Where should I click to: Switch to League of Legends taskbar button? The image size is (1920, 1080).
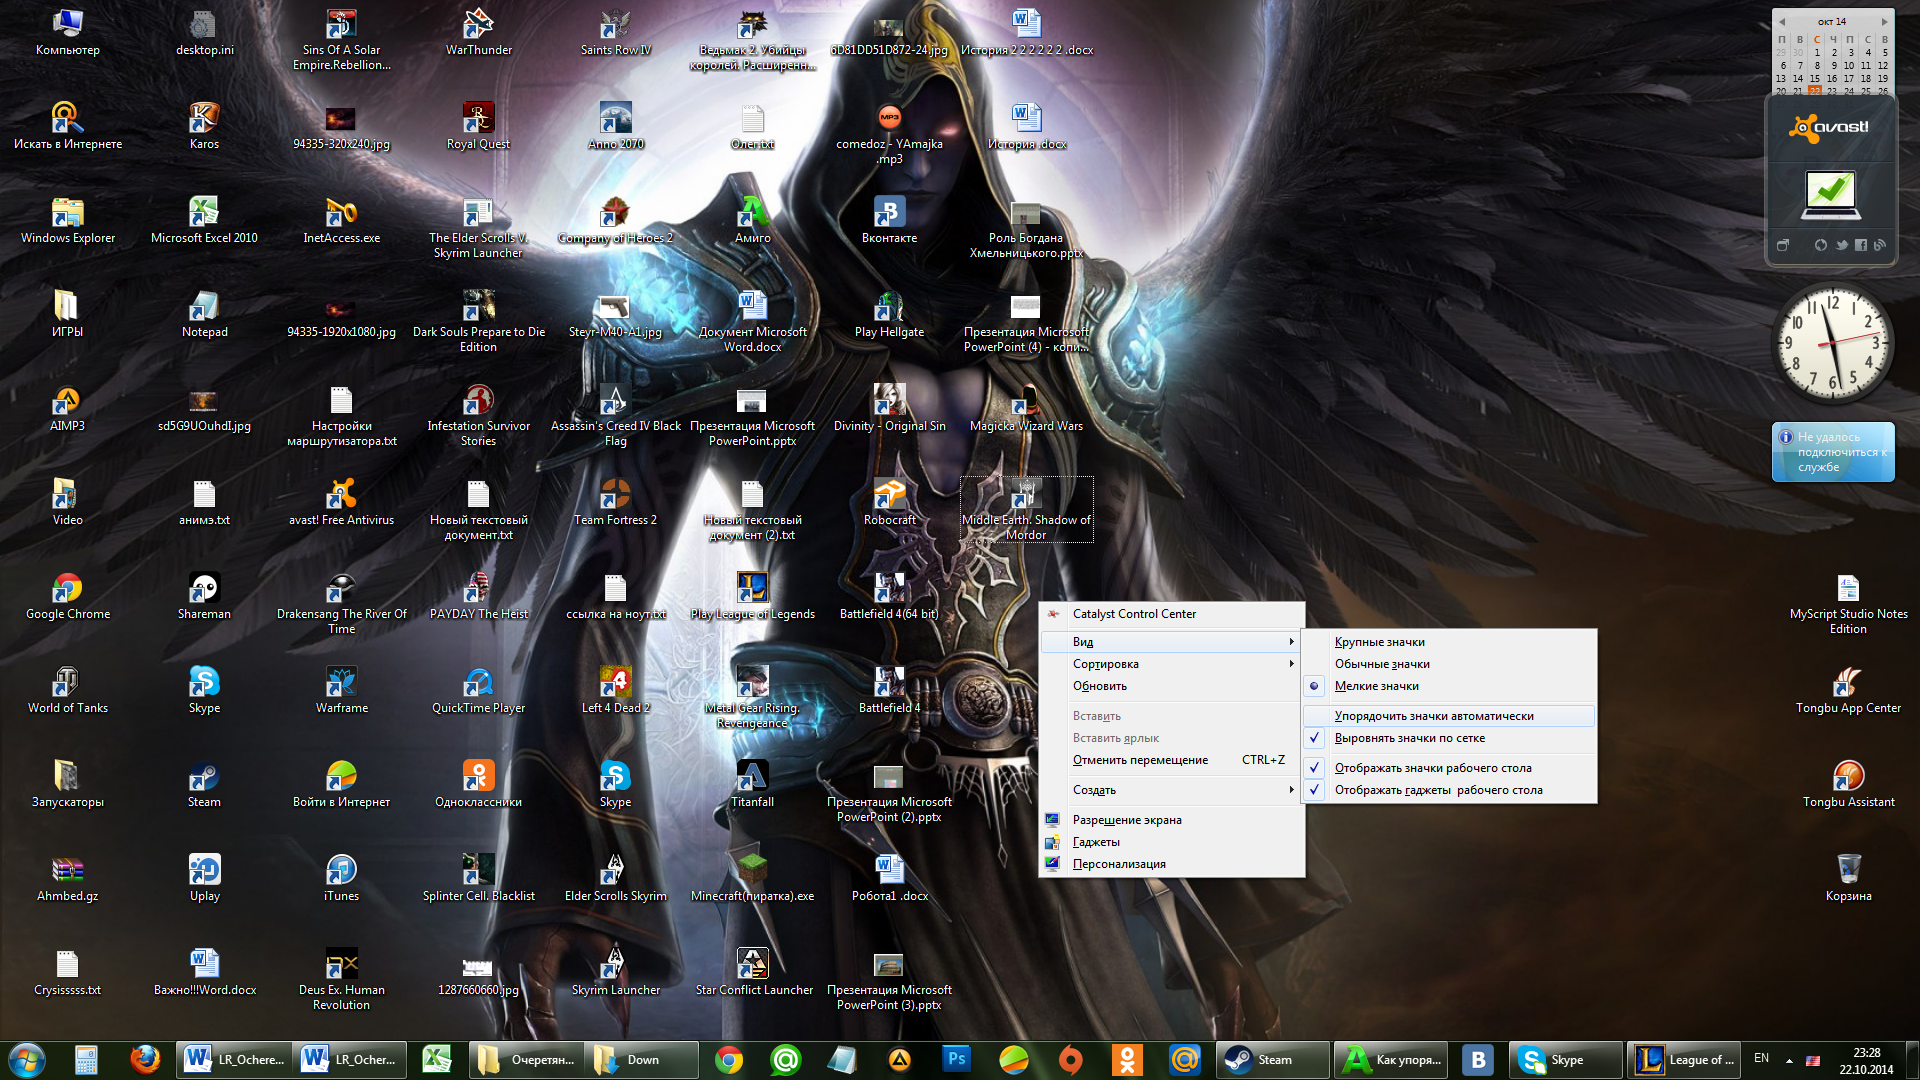[x=1682, y=1060]
